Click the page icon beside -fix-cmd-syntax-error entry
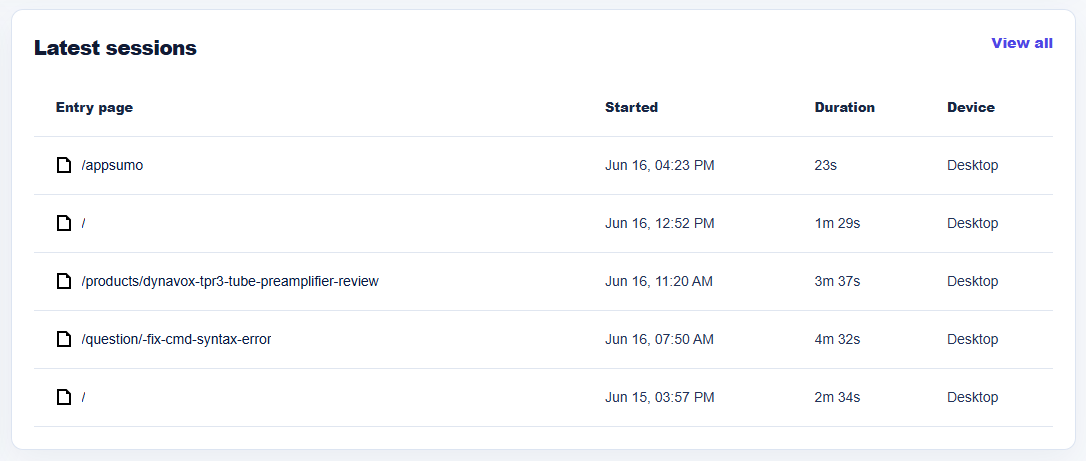Image resolution: width=1086 pixels, height=461 pixels. [64, 340]
